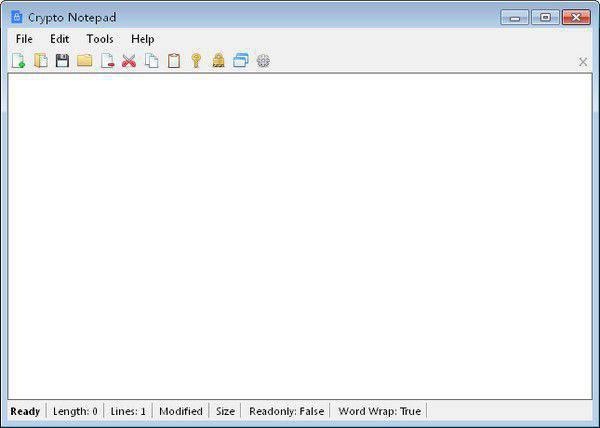Viewport: 600px width, 428px height.
Task: Click the Crypto Notepad title bar lock icon
Action: coord(16,17)
